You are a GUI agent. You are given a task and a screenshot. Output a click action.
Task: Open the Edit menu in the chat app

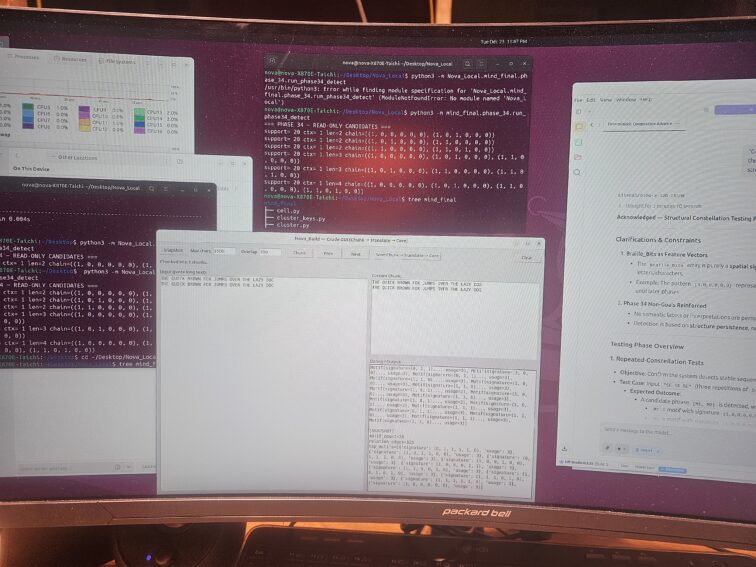coord(591,100)
